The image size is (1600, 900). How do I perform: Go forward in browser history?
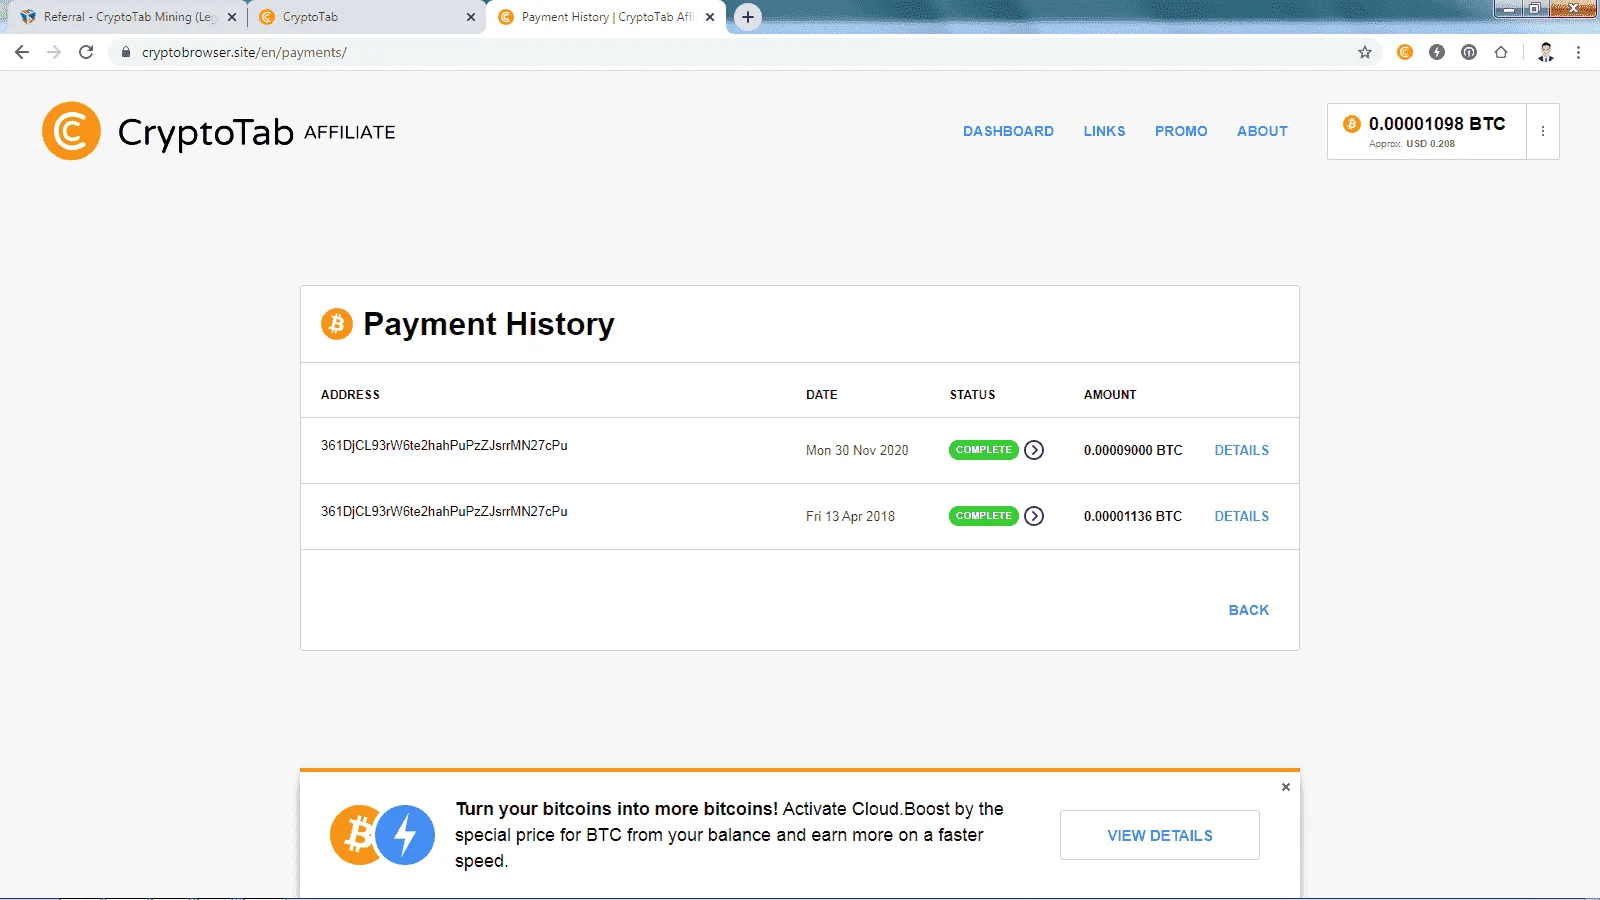click(54, 52)
